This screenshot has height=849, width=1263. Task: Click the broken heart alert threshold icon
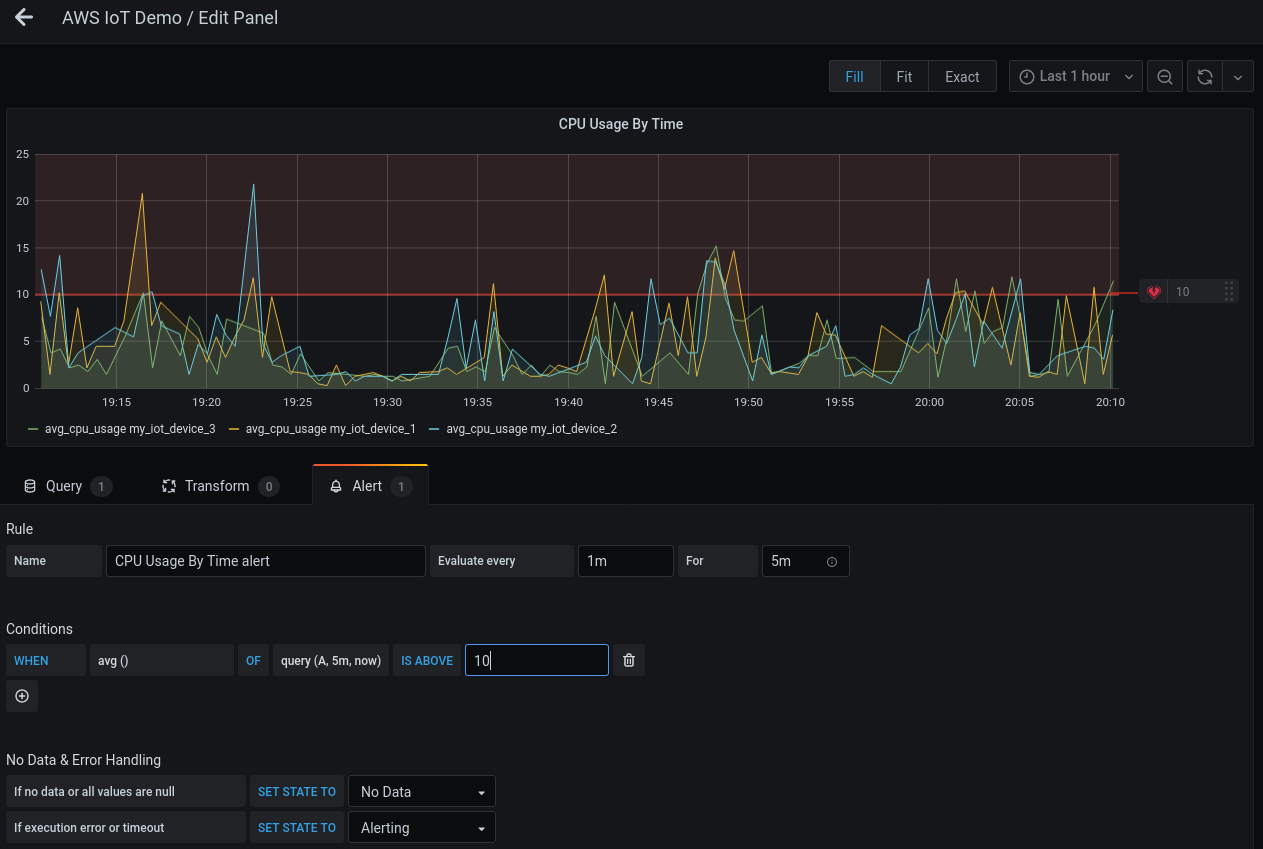click(x=1154, y=291)
